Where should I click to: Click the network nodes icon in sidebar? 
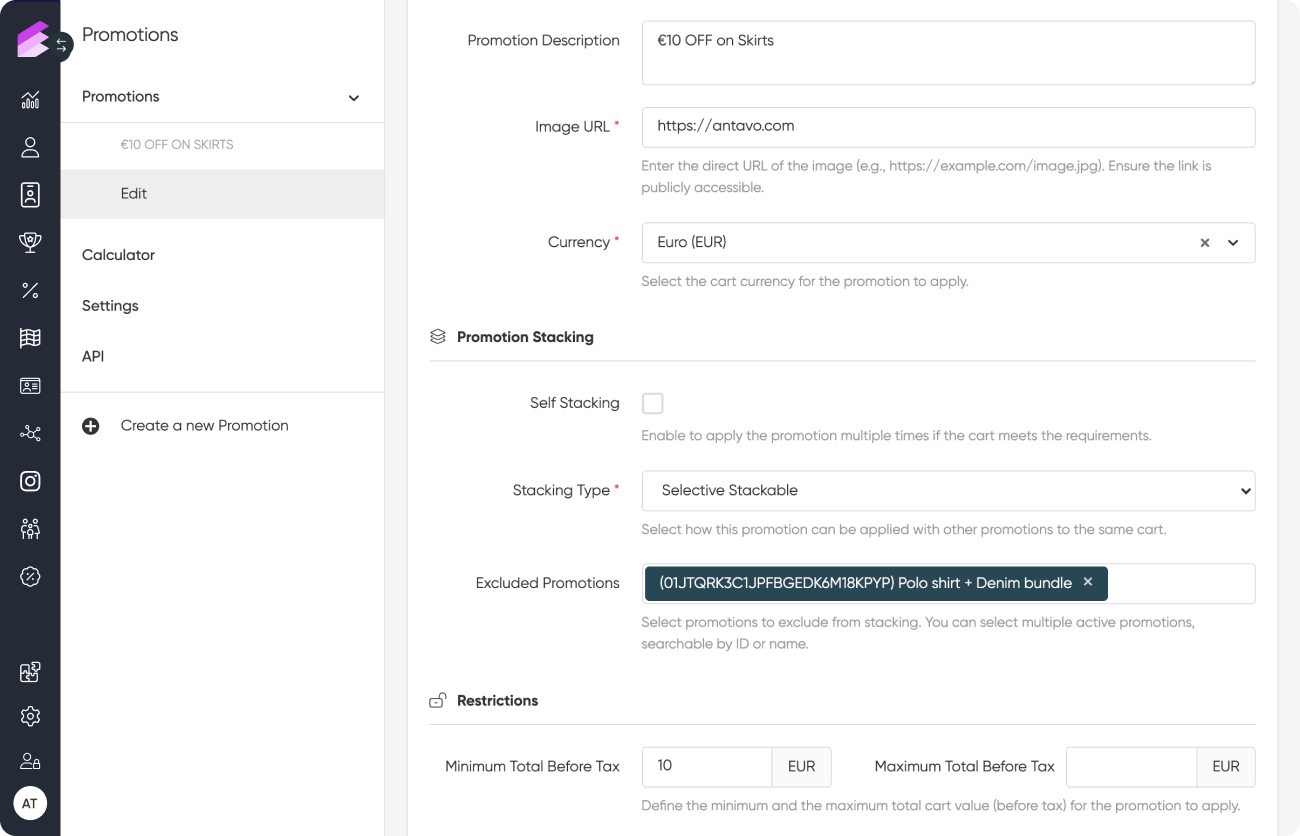click(x=30, y=433)
